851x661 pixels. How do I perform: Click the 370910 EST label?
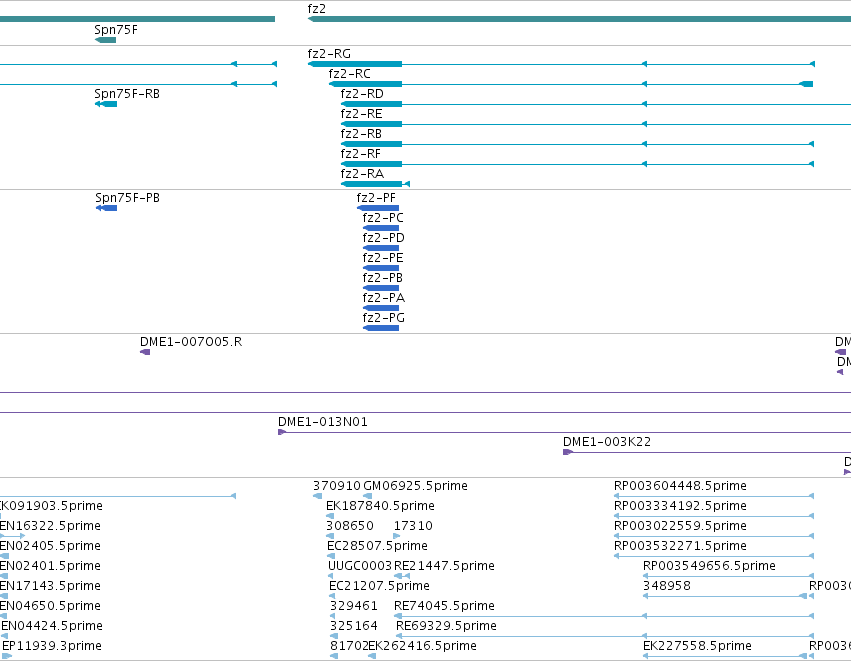tap(336, 486)
